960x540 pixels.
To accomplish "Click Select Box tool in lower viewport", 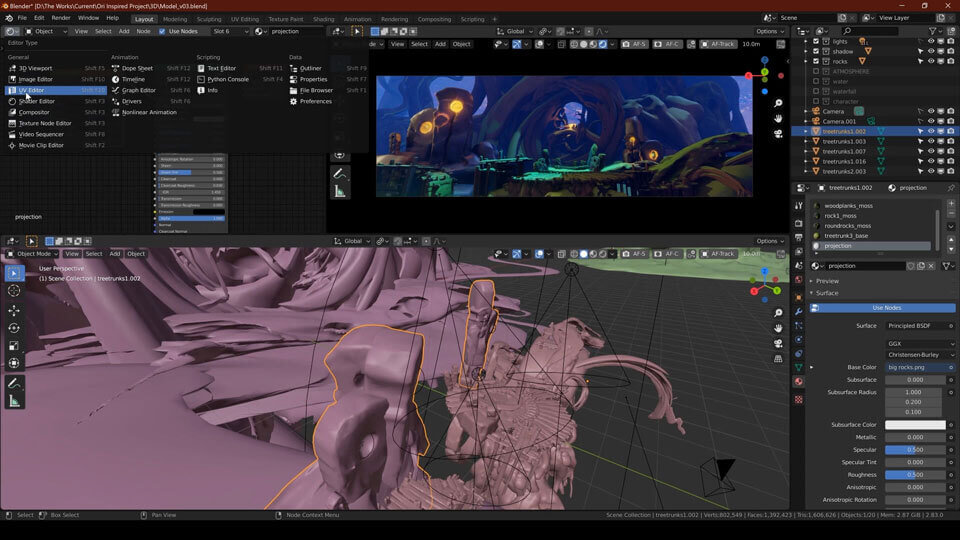I will [13, 273].
